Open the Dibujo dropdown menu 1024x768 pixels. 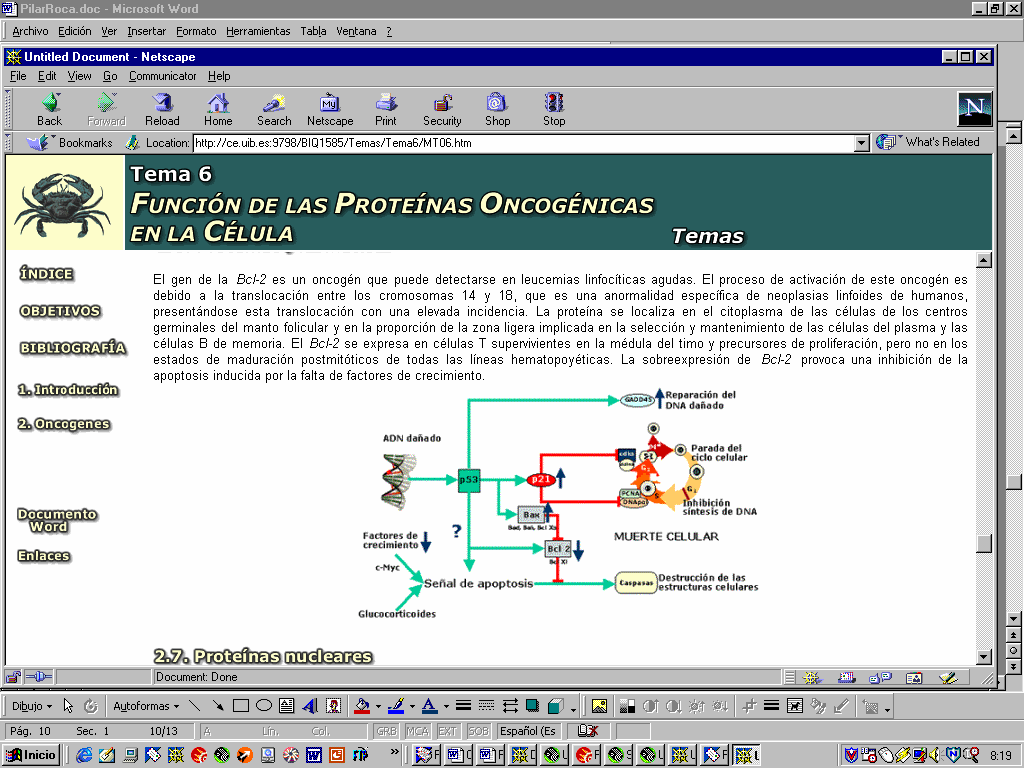coord(32,706)
